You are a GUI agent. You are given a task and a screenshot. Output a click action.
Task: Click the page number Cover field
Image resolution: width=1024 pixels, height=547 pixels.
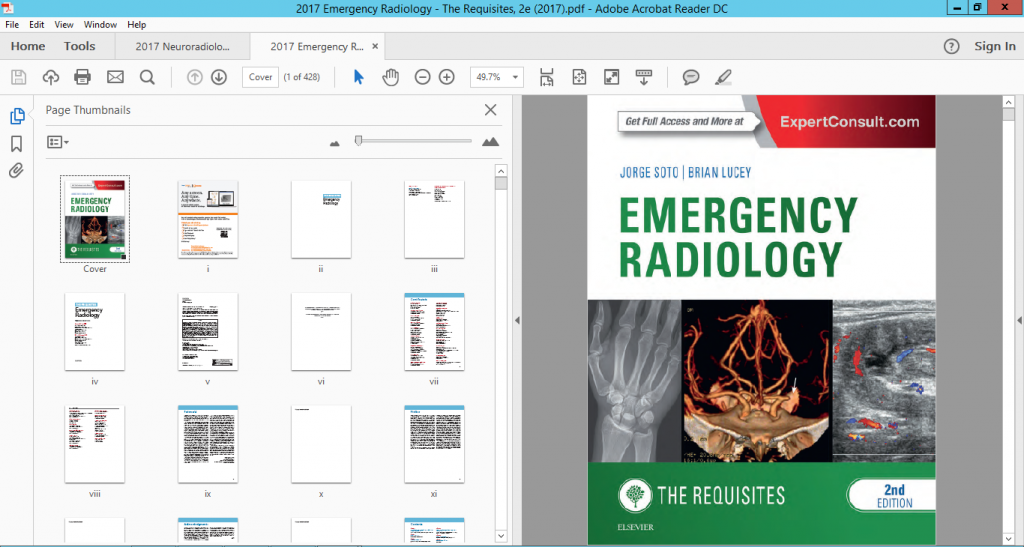[261, 77]
